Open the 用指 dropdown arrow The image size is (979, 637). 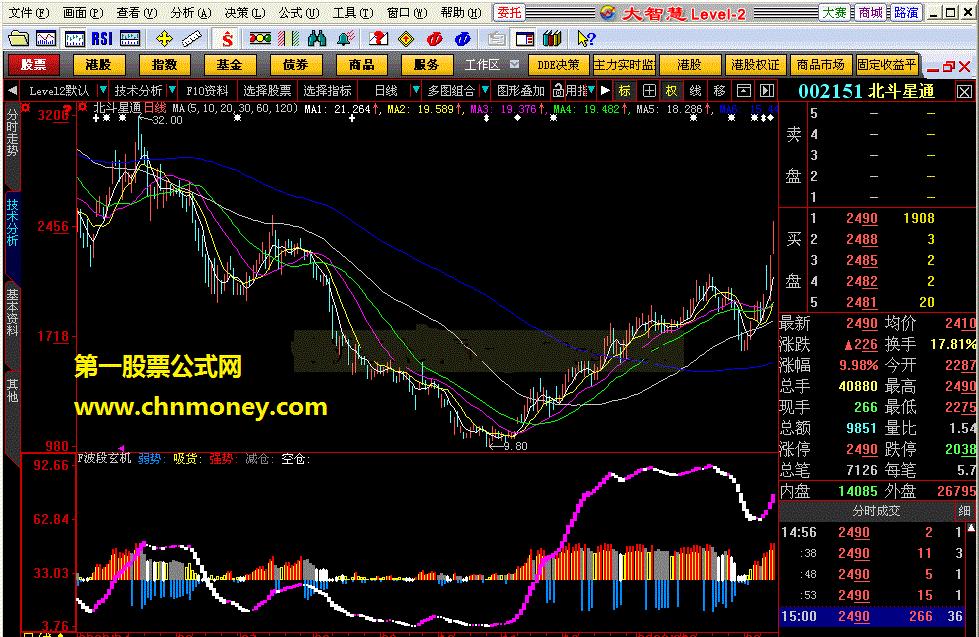point(591,91)
